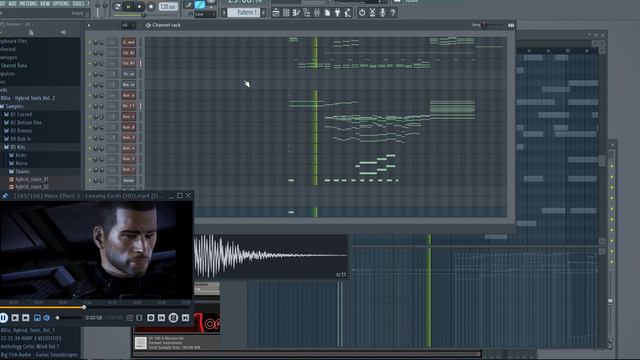Open the PATTERNS menu
Viewport: 640px width, 360px height.
coord(28,3)
